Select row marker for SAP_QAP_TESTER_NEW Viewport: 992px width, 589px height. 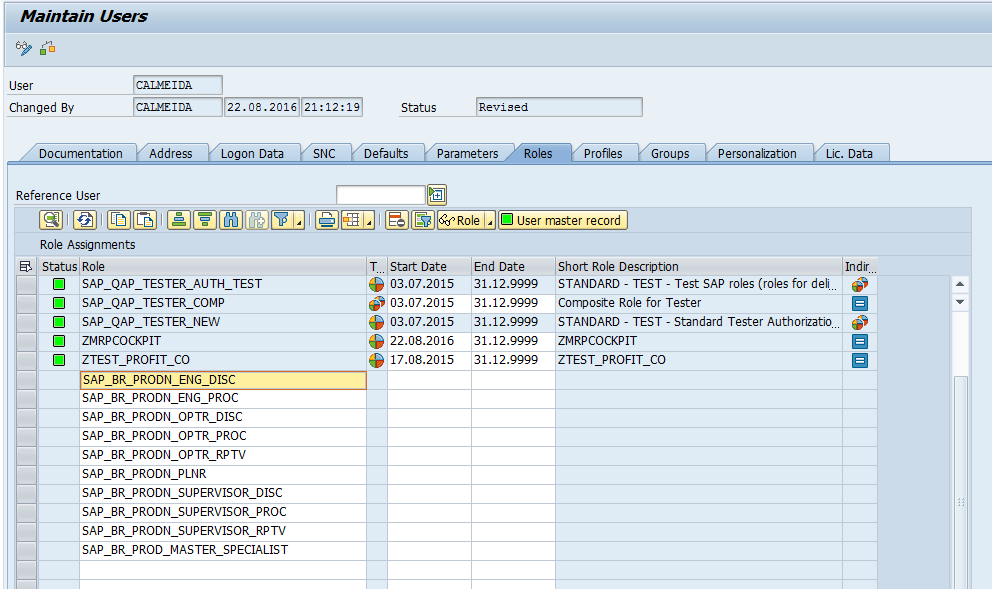pos(27,322)
